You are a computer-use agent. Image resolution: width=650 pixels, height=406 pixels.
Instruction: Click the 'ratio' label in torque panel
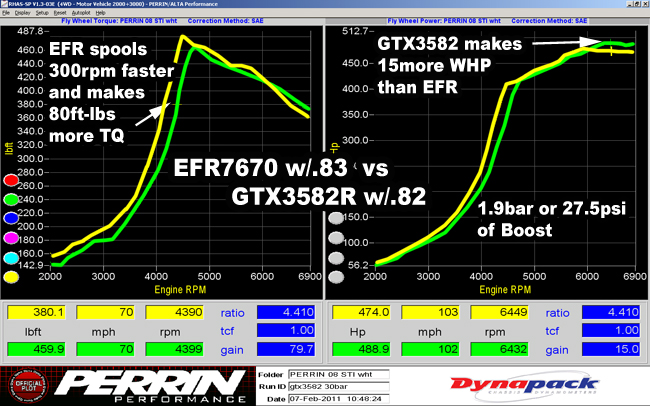232,313
